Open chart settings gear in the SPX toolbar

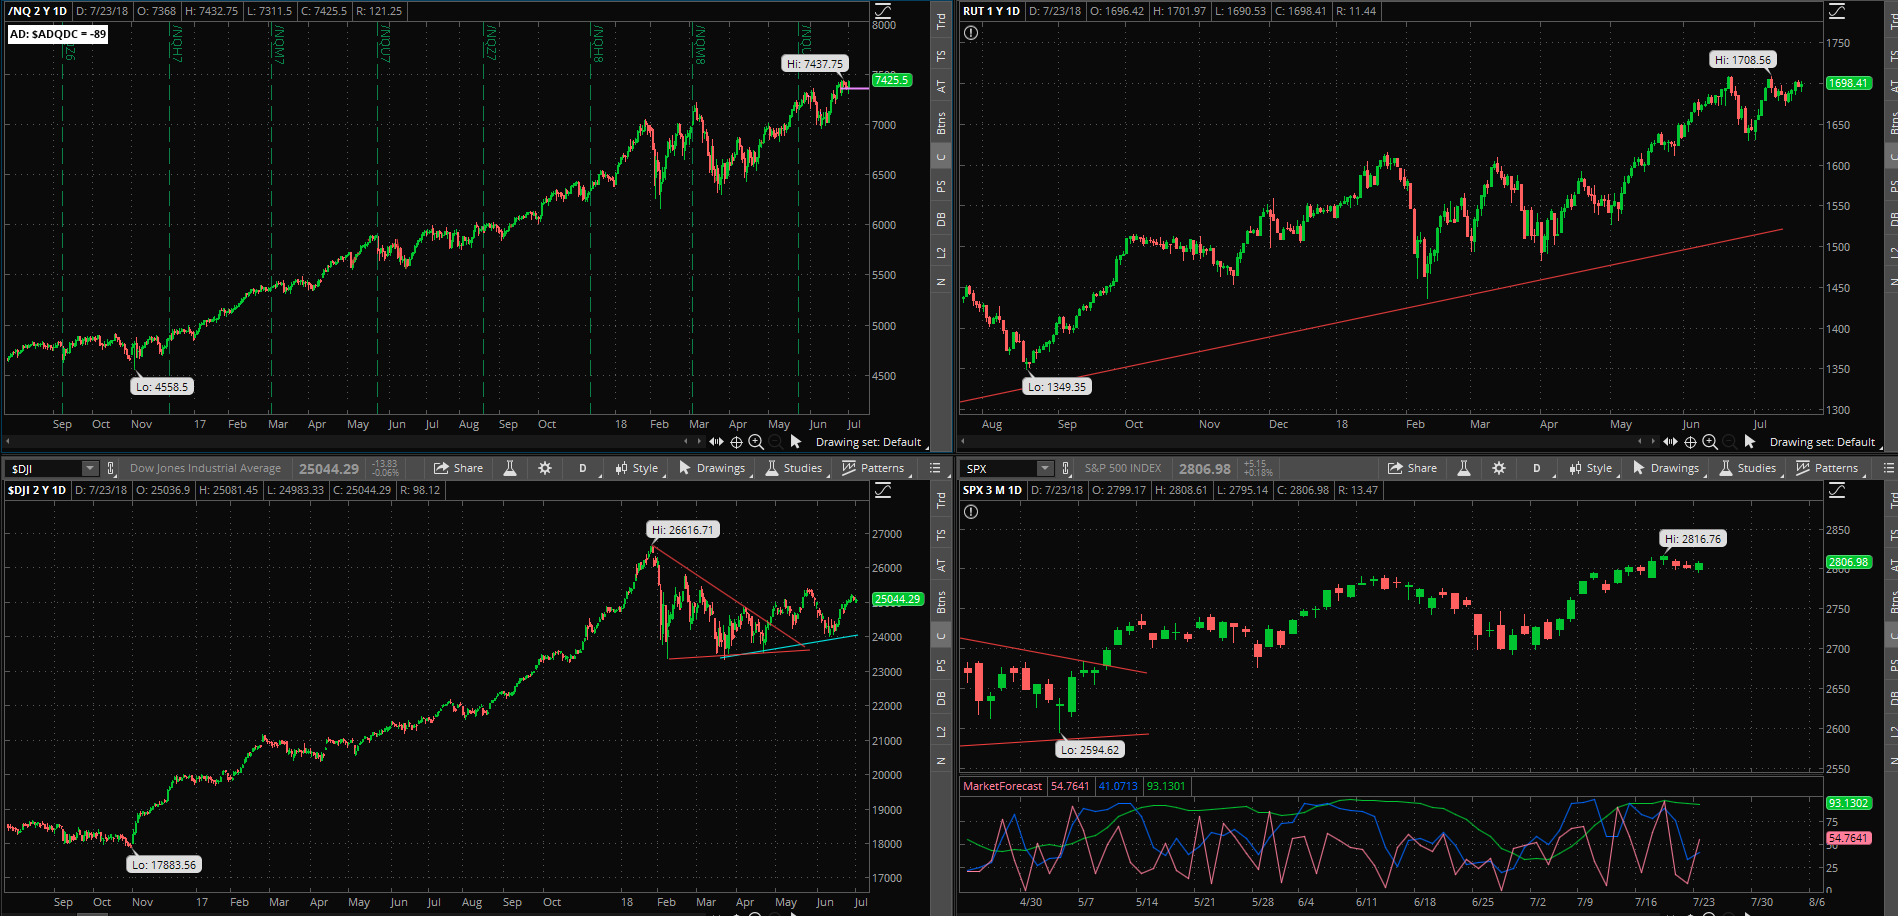click(1499, 468)
